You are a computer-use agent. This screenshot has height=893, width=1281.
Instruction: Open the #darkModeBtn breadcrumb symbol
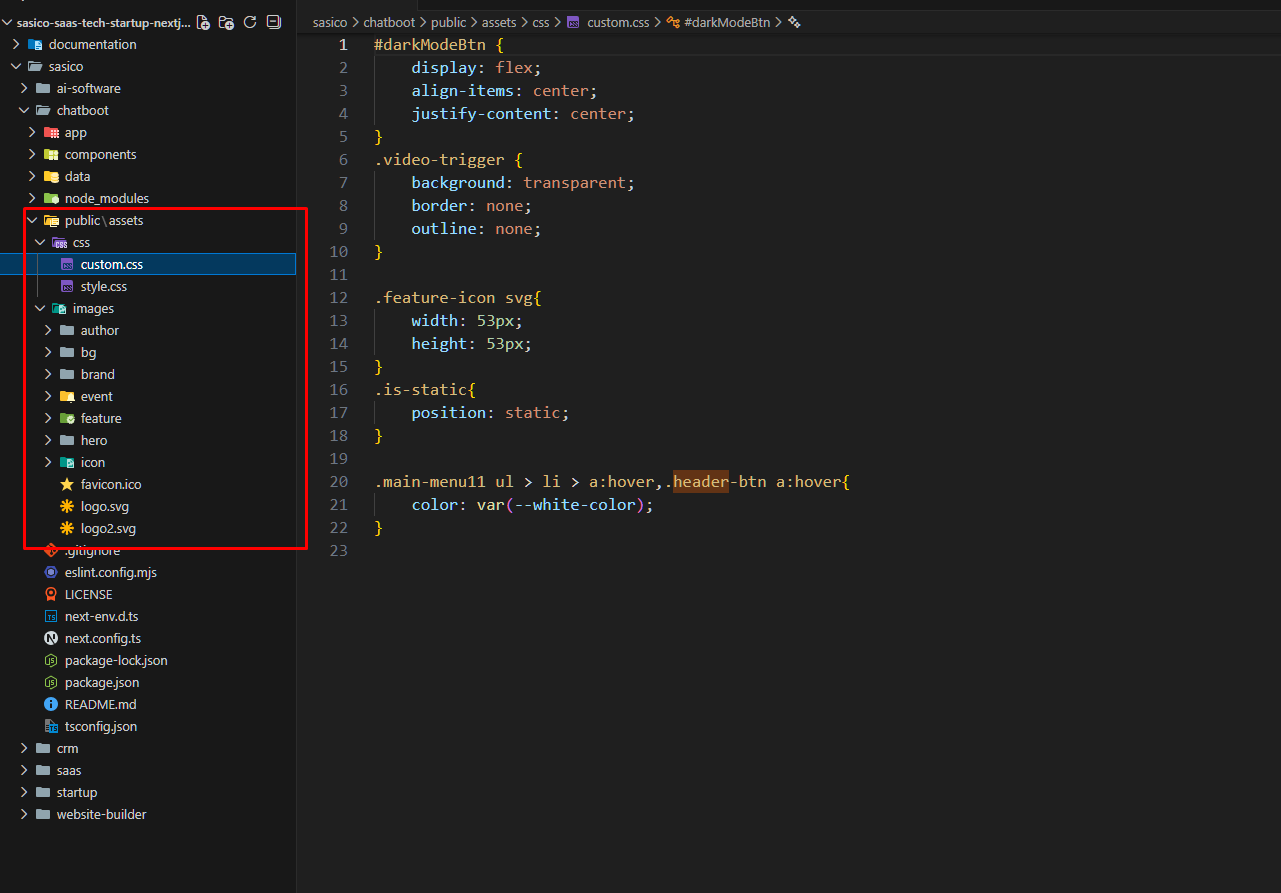pyautogui.click(x=727, y=22)
